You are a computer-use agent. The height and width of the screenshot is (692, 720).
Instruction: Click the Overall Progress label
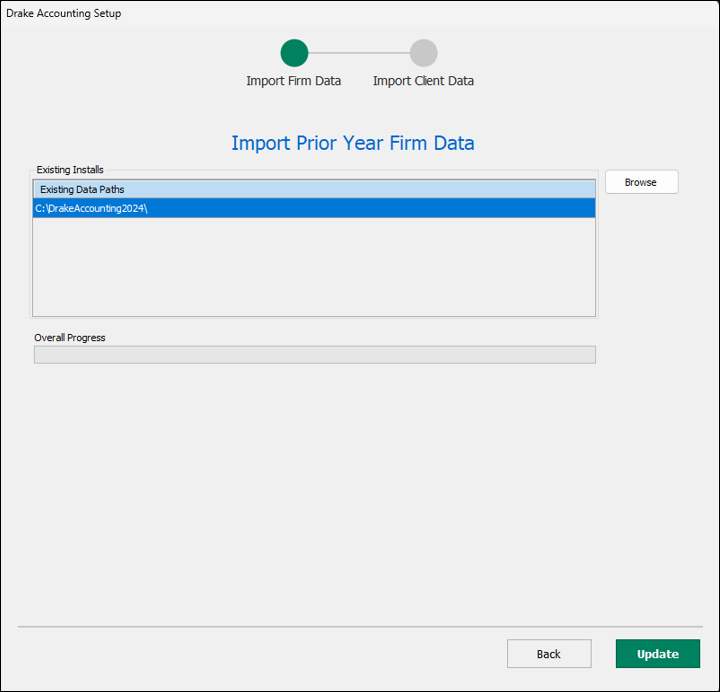[70, 338]
